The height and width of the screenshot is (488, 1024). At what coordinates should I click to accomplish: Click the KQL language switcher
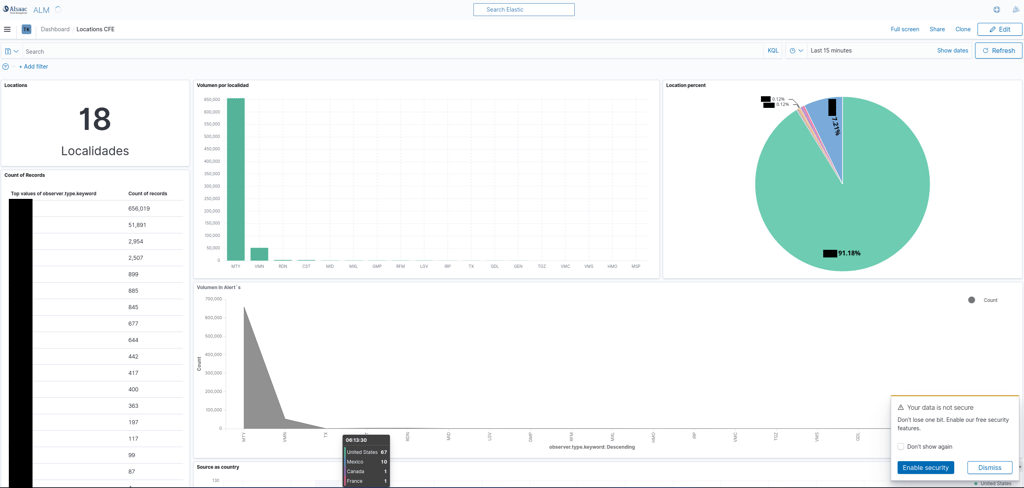tap(773, 50)
